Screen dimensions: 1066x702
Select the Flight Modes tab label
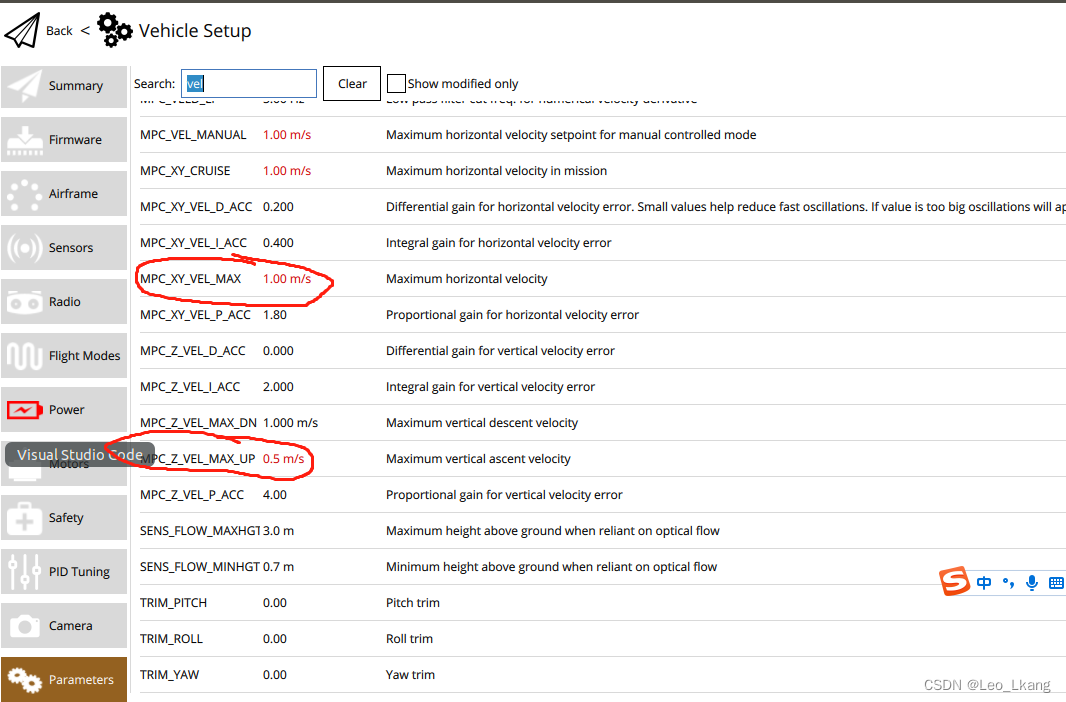pos(84,355)
